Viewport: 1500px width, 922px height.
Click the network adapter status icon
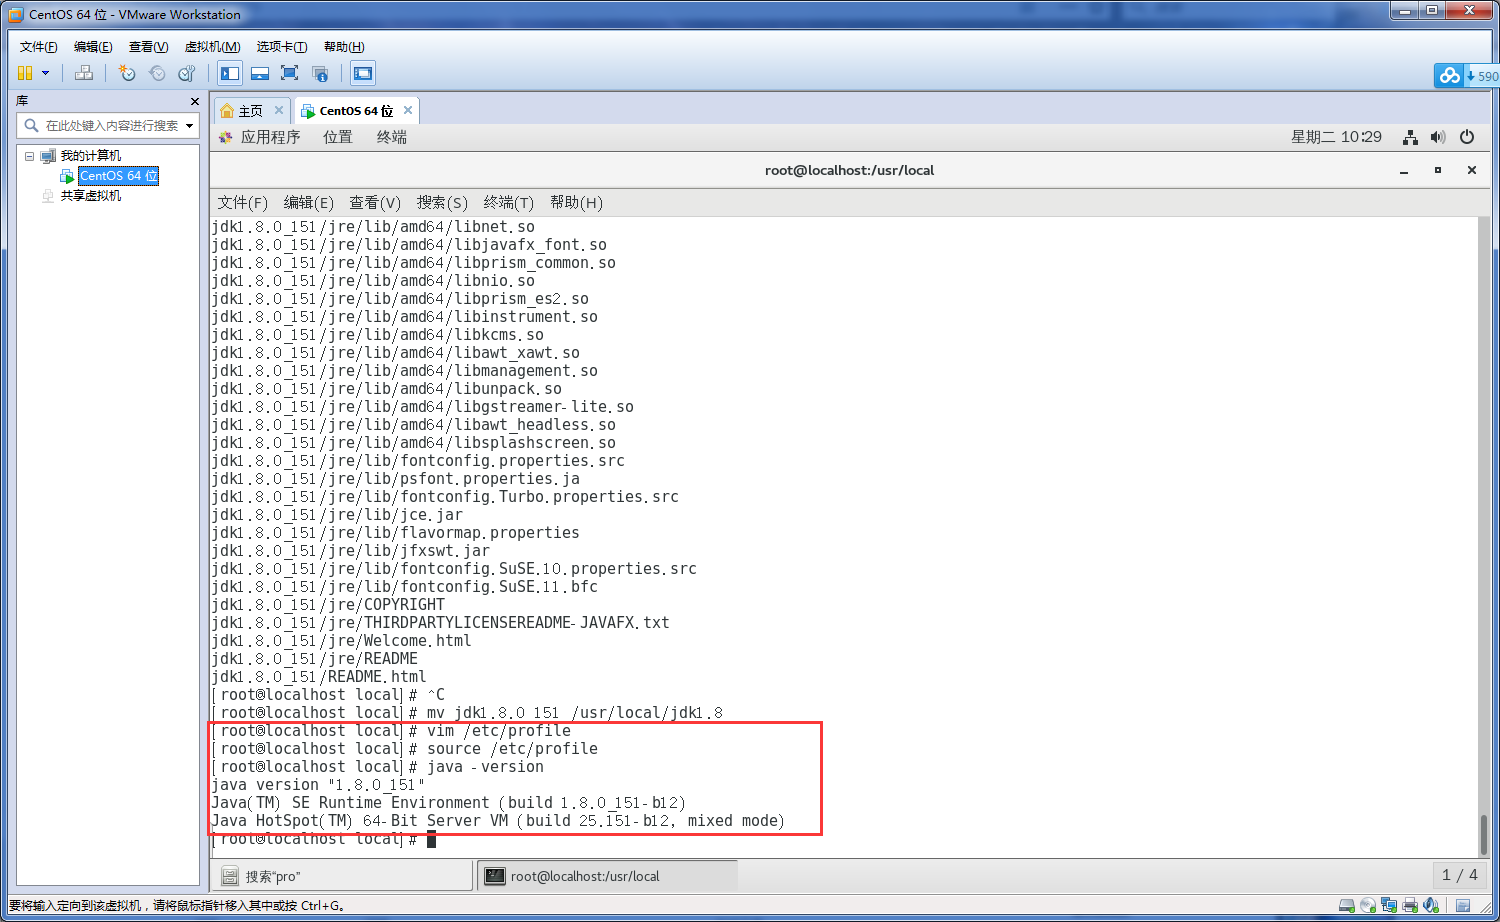[x=1389, y=905]
